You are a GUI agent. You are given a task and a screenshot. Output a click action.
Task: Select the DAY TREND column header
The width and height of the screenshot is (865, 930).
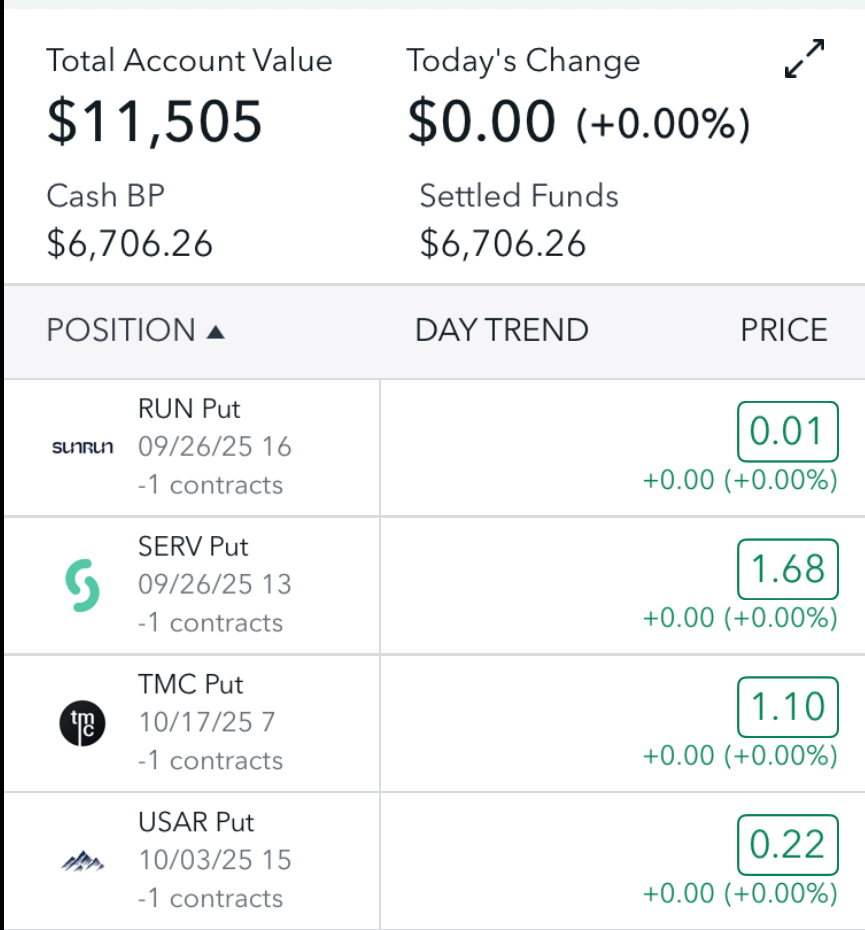[x=501, y=330]
